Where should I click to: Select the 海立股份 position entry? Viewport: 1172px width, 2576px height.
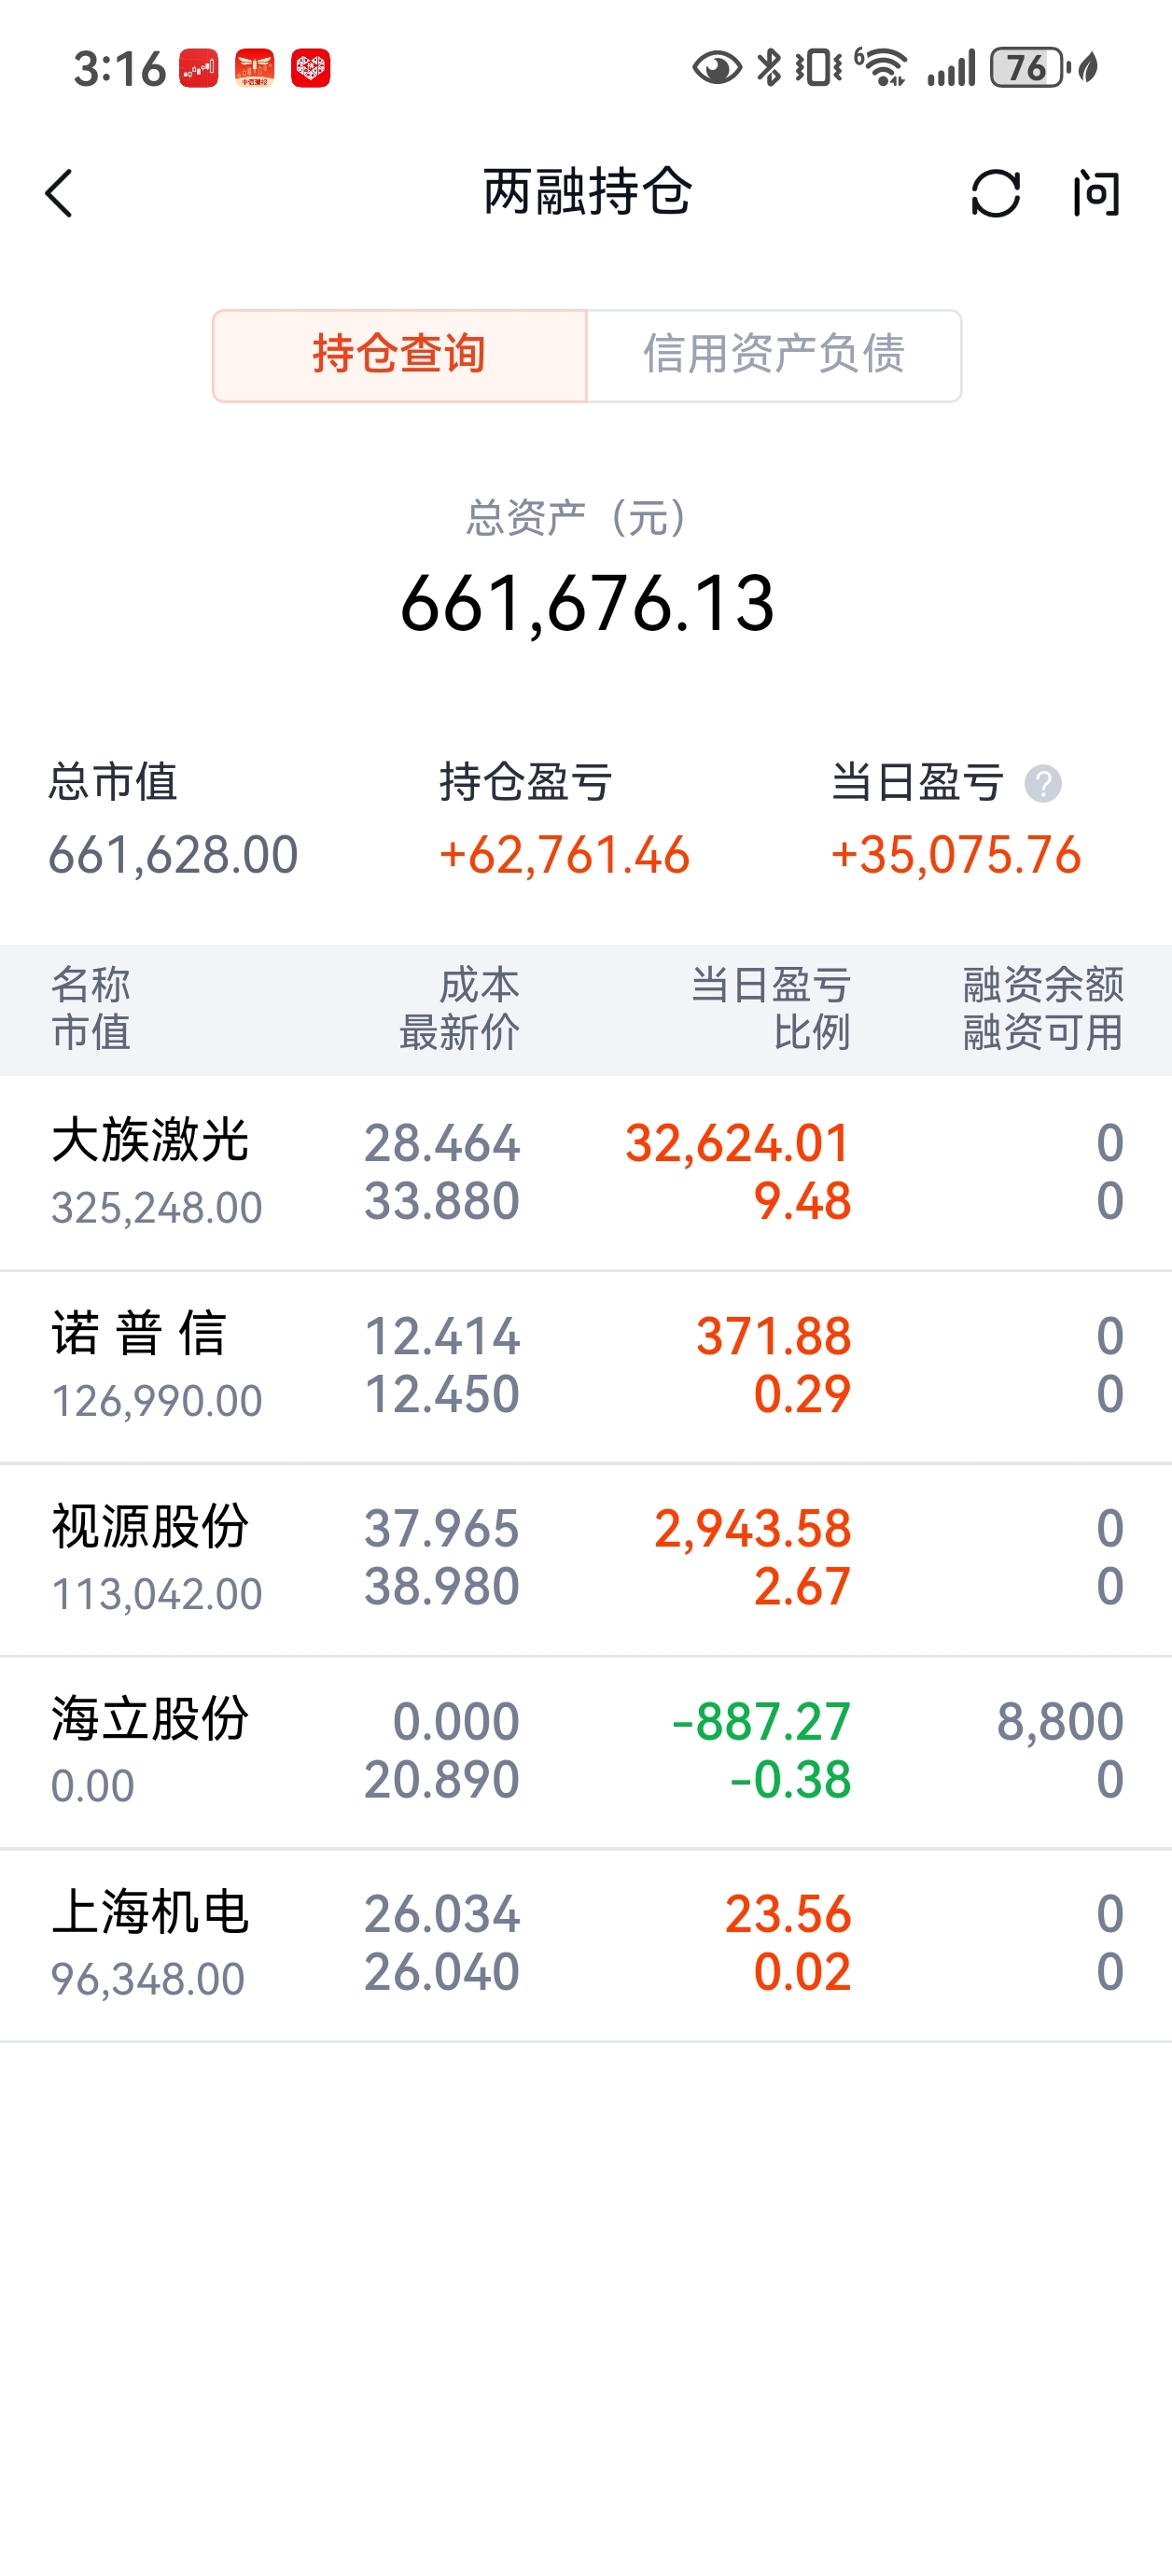click(586, 1752)
